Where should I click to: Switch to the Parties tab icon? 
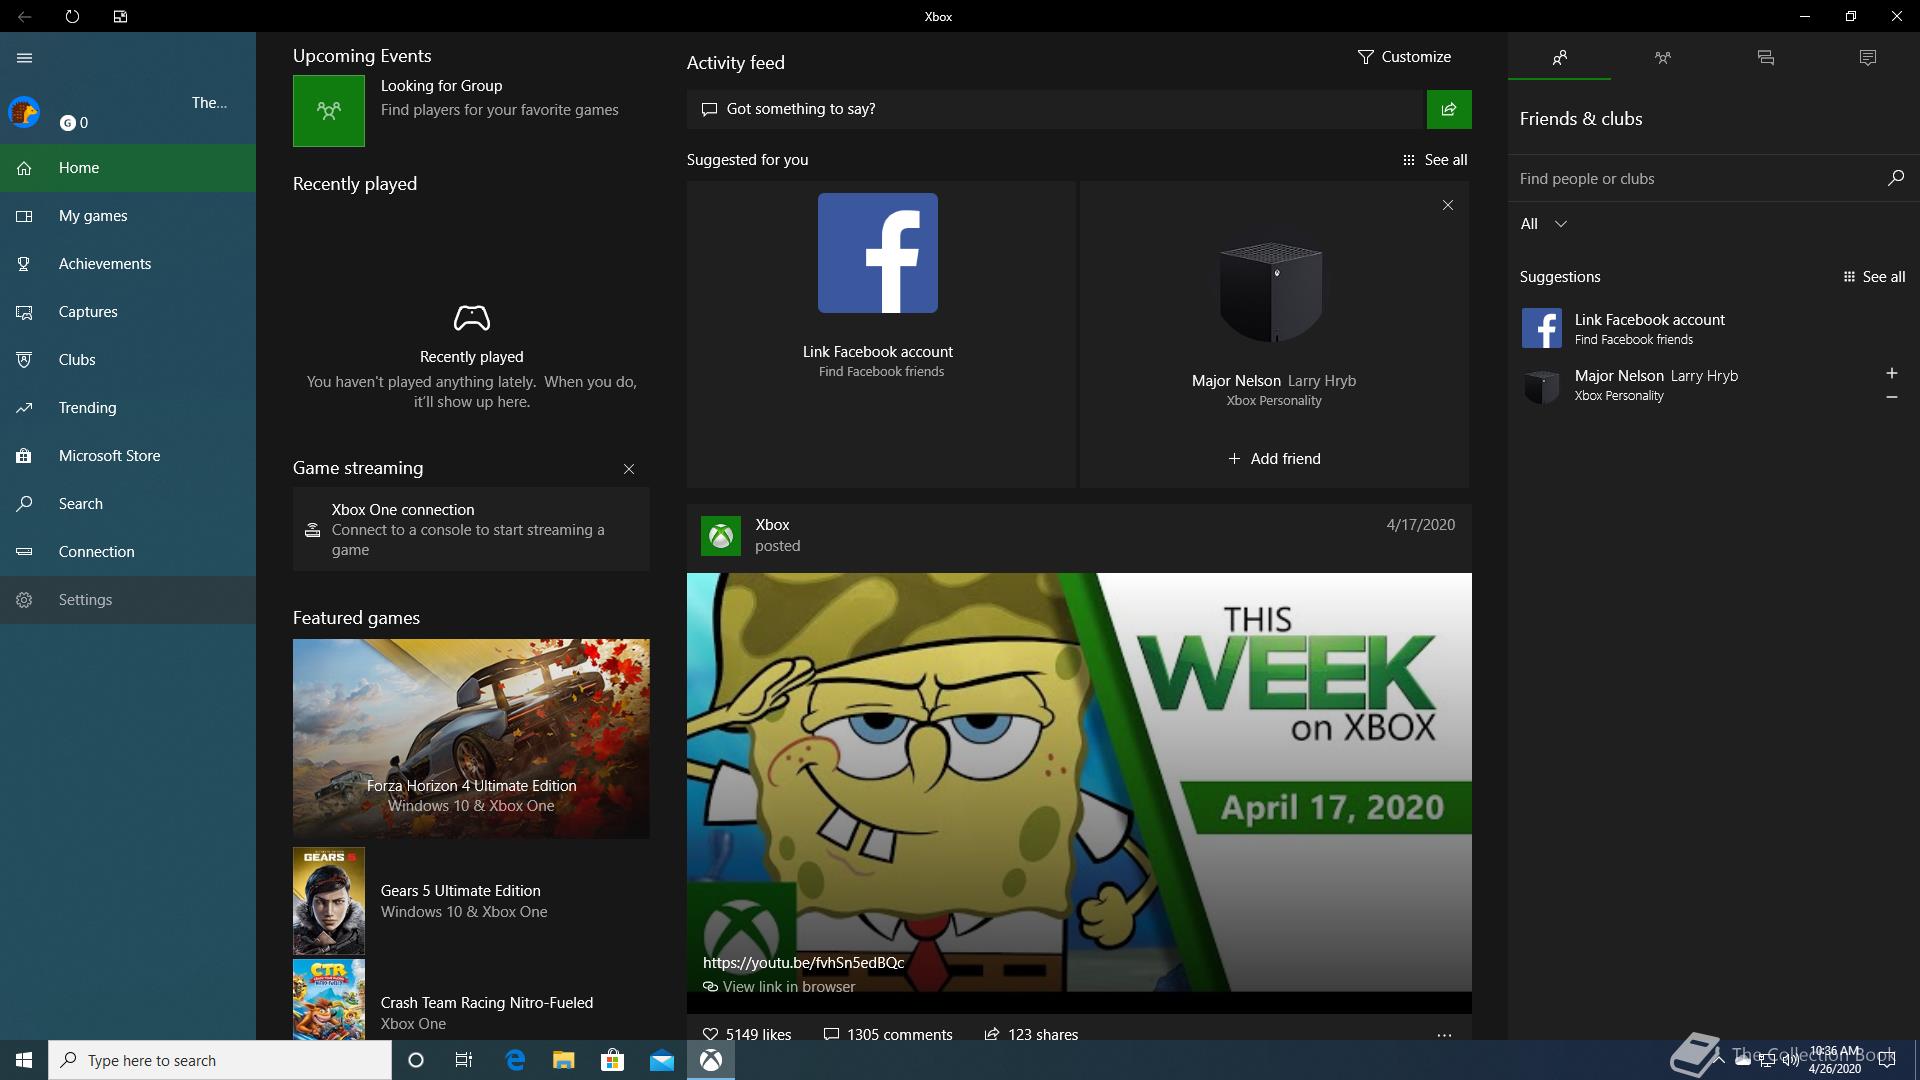pos(1662,58)
